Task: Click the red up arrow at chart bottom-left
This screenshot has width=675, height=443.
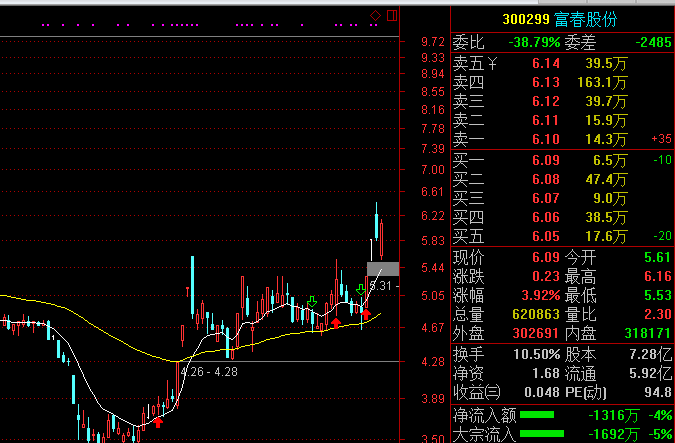Action: pyautogui.click(x=157, y=423)
